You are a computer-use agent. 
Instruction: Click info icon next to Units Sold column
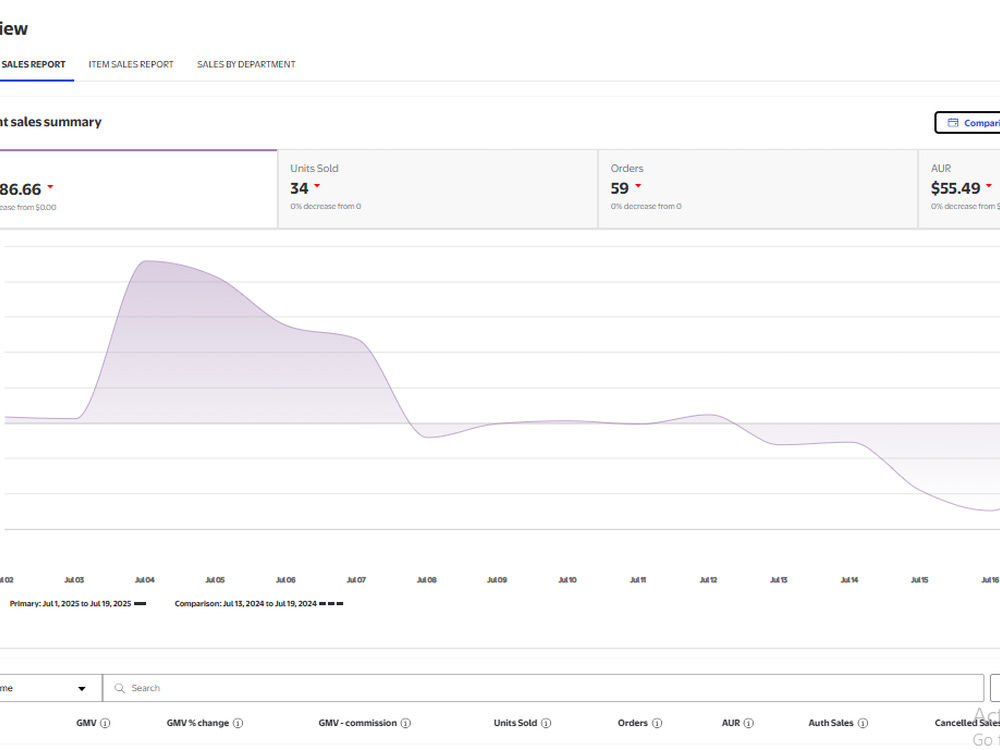pos(546,723)
